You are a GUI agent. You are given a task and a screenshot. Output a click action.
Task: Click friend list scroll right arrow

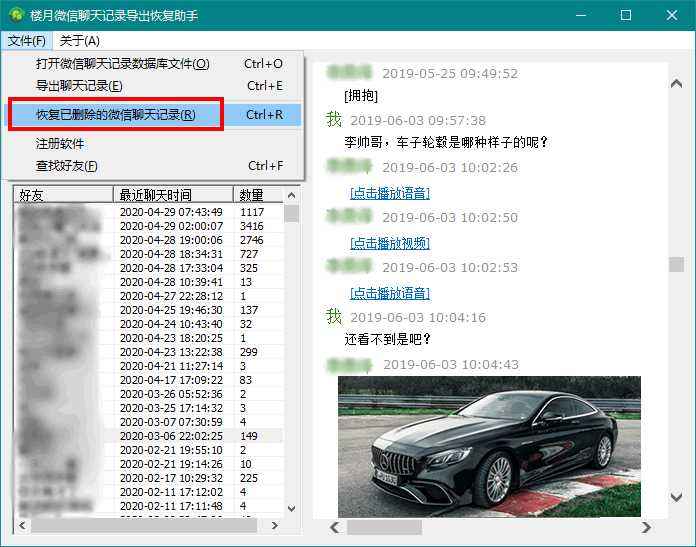point(275,526)
